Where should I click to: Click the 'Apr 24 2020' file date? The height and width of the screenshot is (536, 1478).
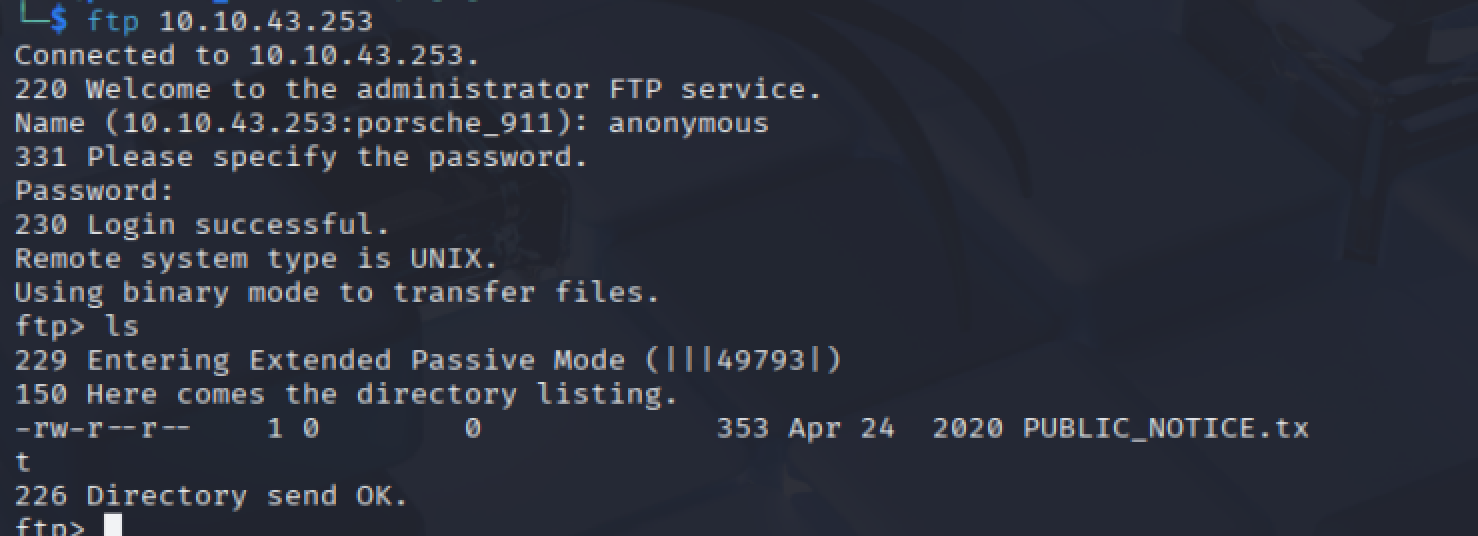[x=895, y=428]
